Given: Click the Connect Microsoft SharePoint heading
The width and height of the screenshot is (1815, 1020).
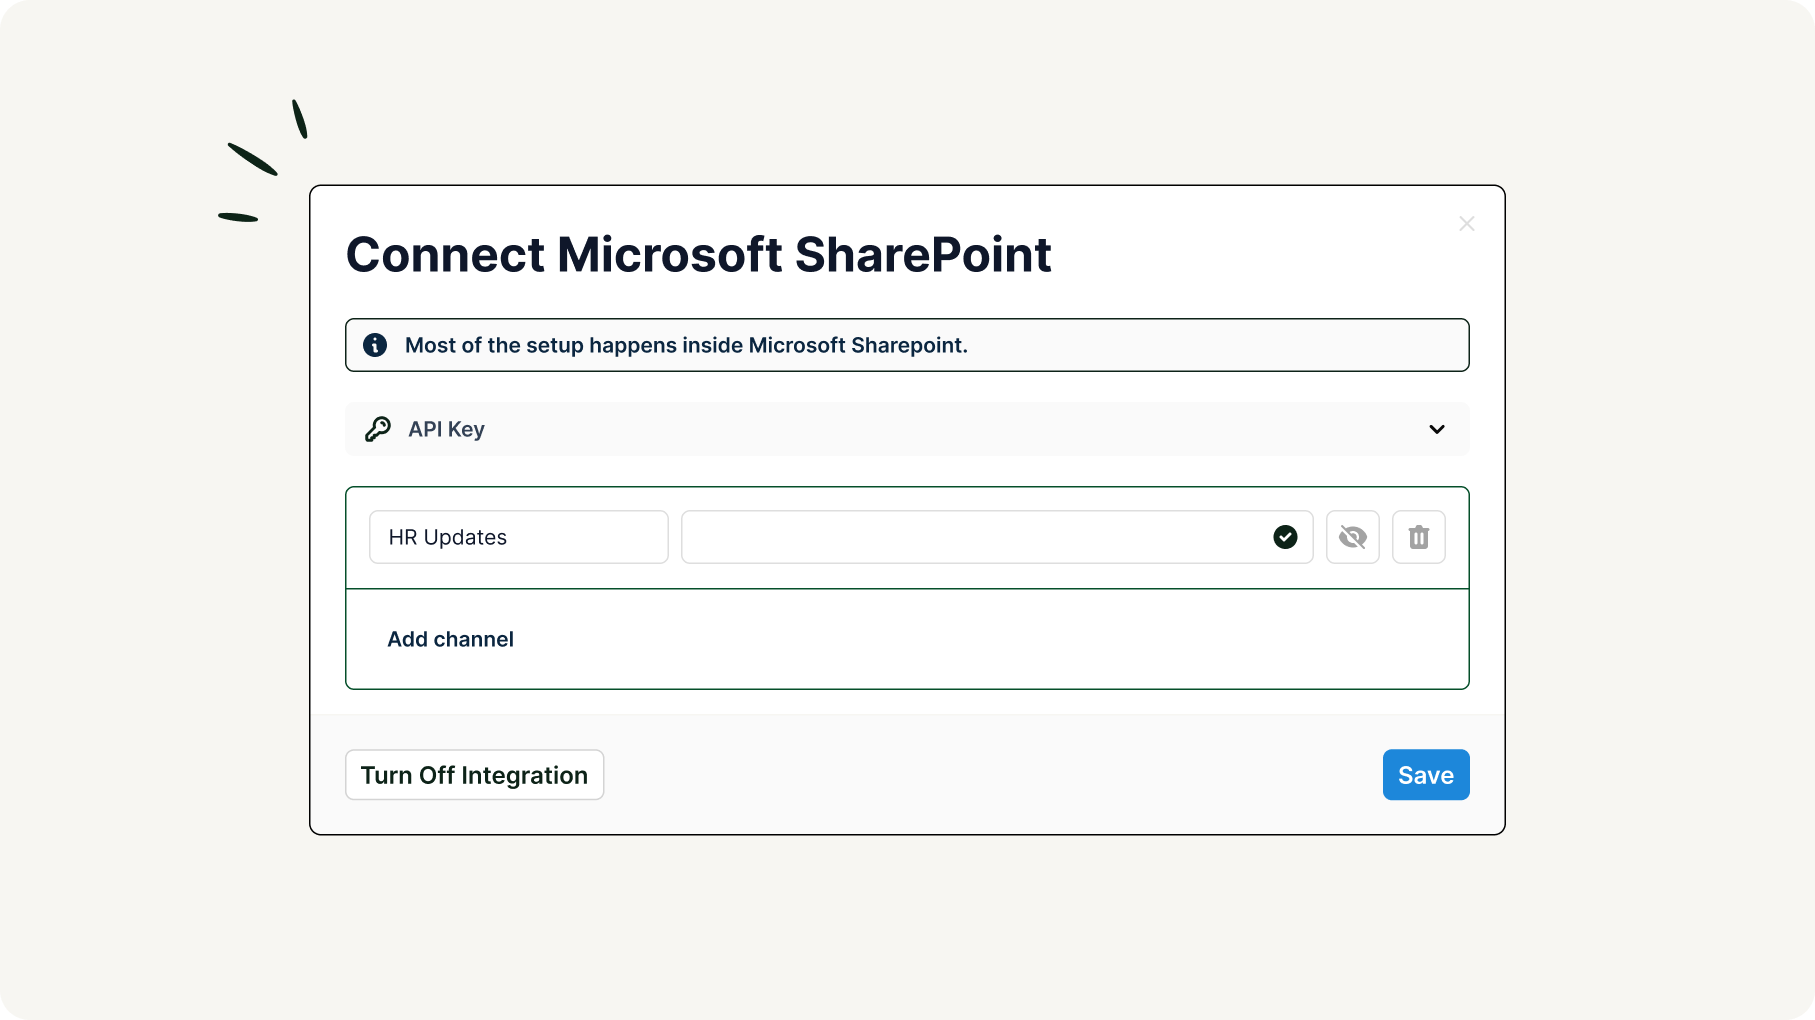Looking at the screenshot, I should coord(699,254).
